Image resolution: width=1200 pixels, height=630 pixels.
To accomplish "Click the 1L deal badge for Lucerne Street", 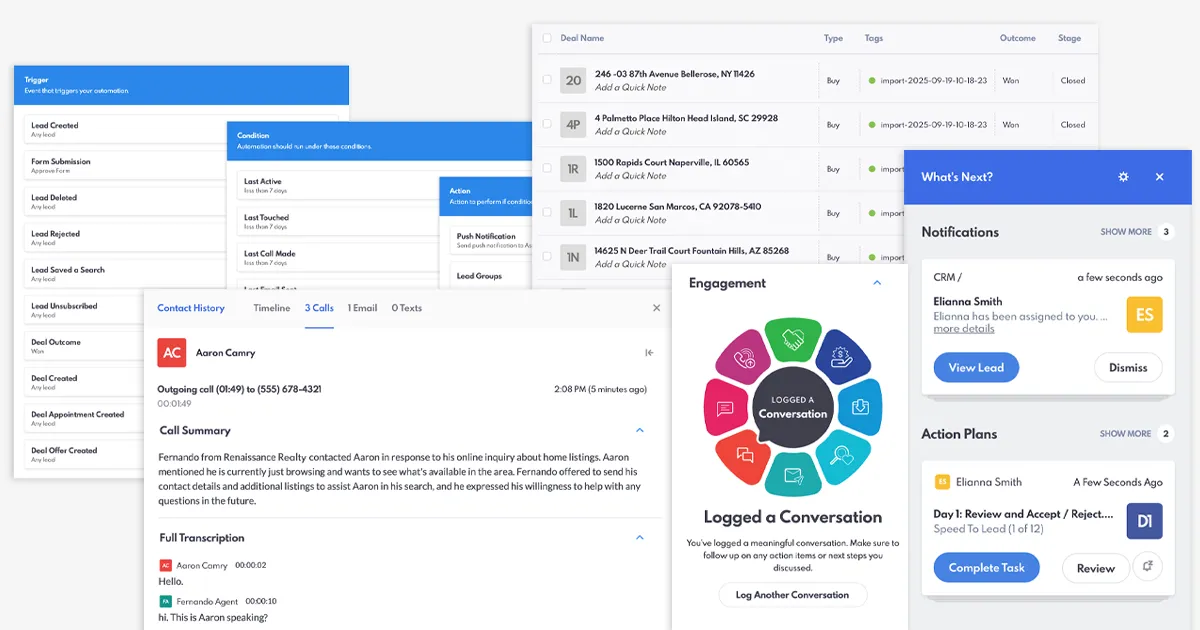I will point(573,213).
